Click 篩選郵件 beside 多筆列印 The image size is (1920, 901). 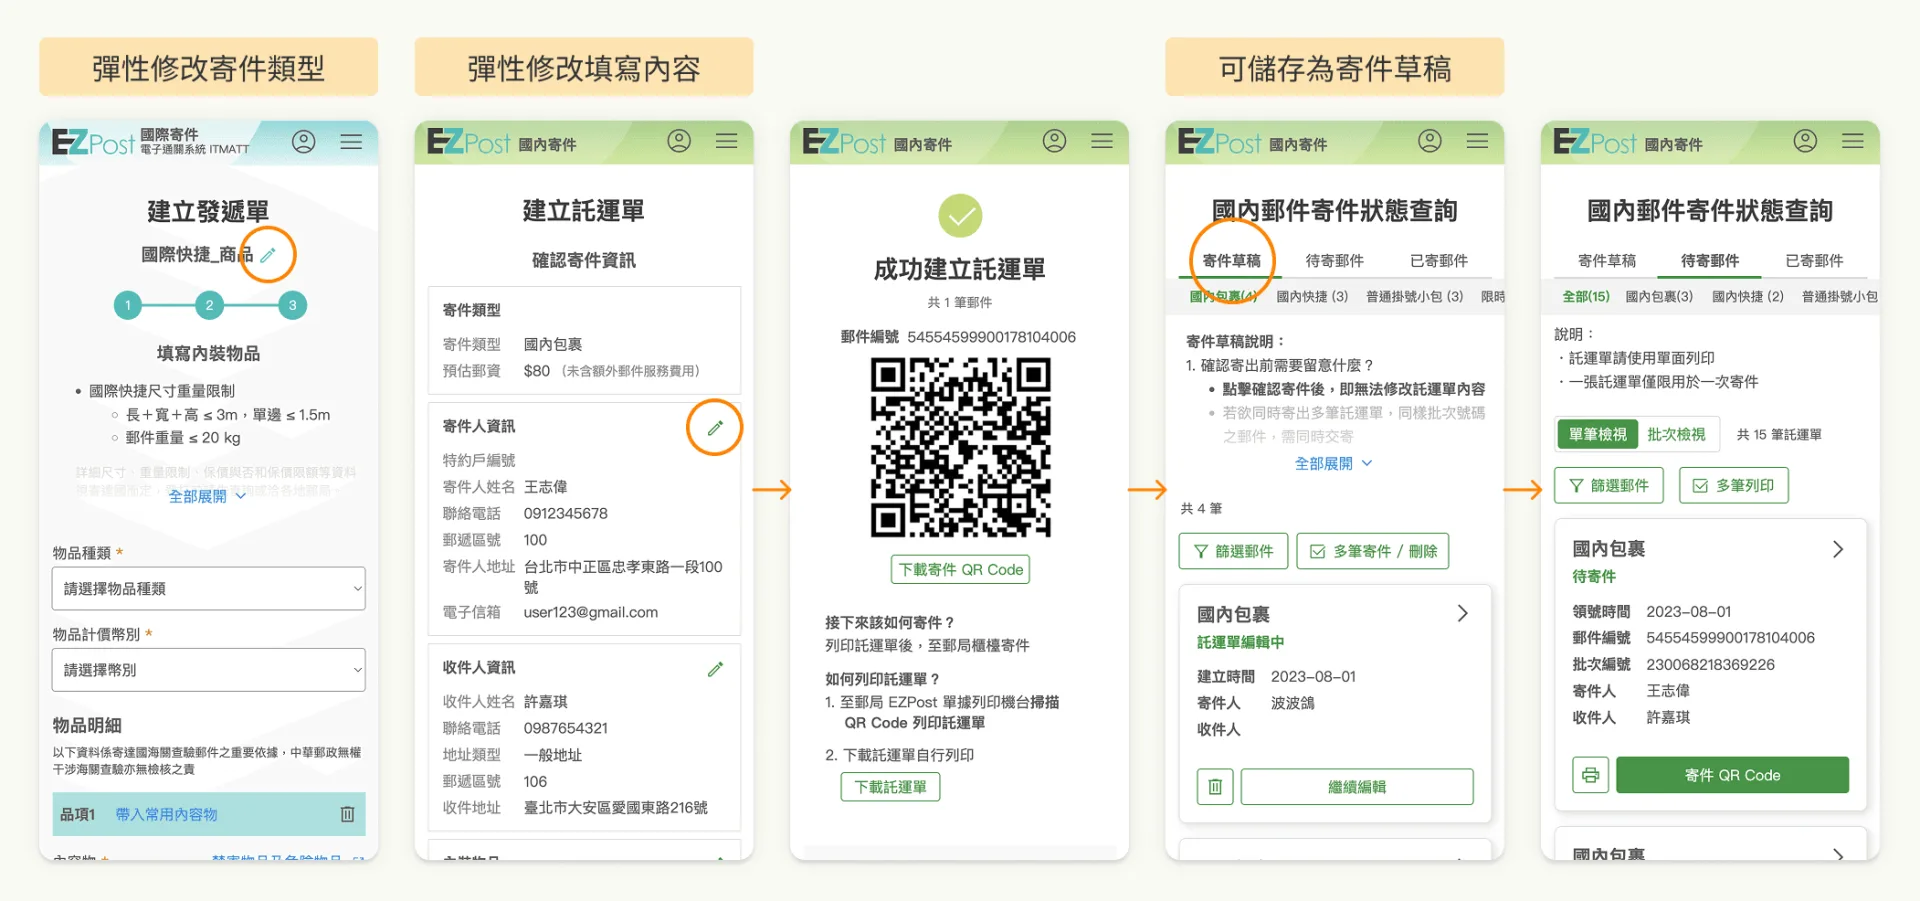point(1609,485)
